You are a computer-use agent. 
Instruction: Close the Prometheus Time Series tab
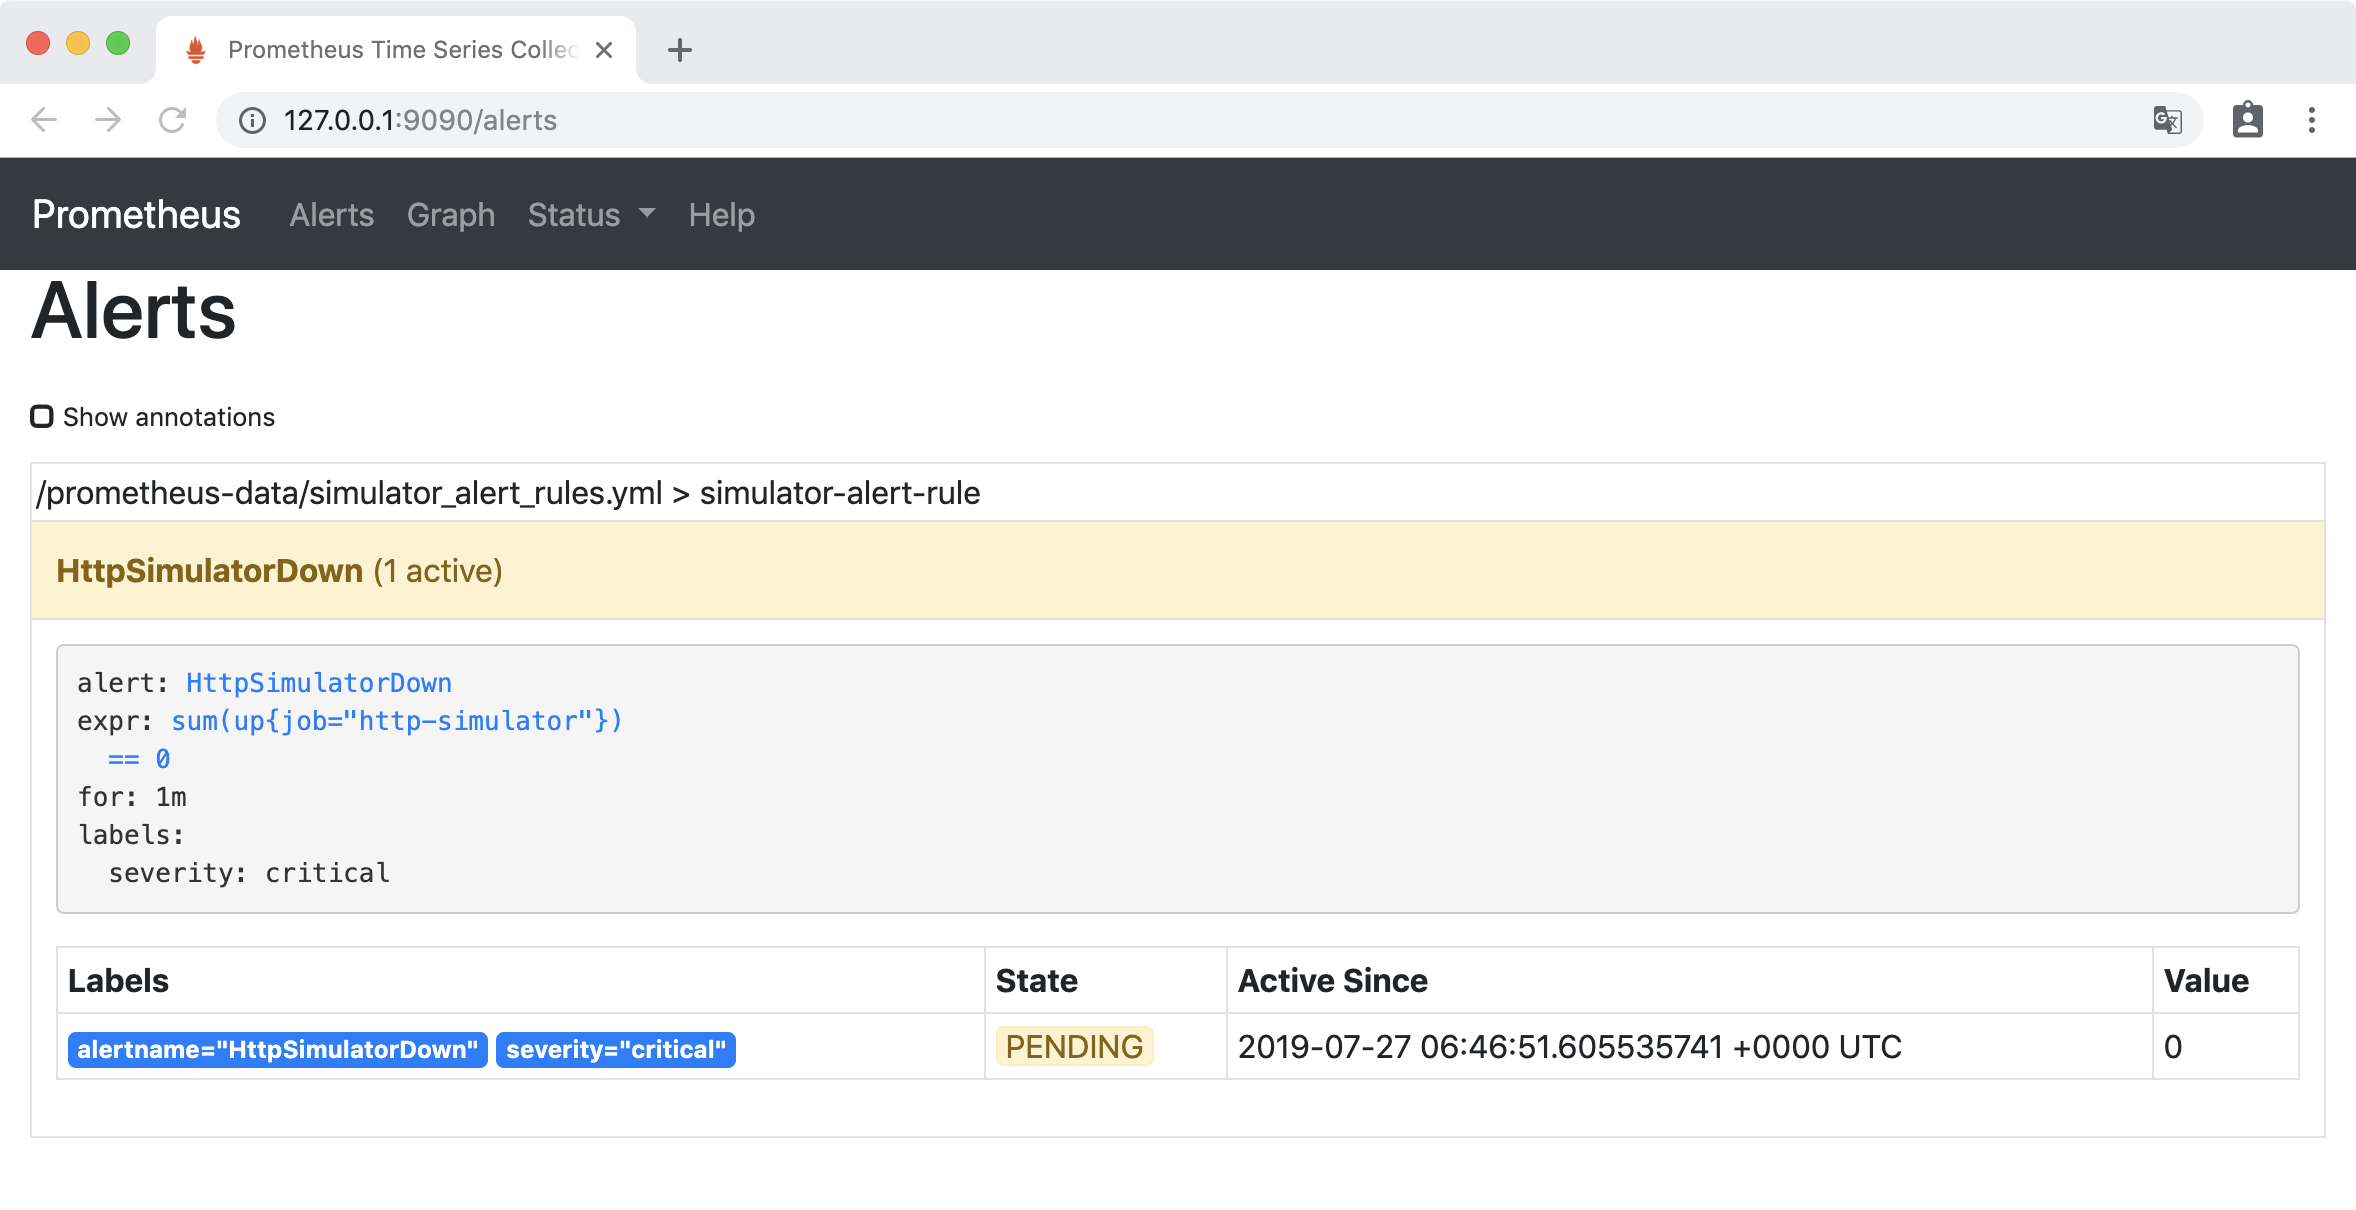pos(604,50)
